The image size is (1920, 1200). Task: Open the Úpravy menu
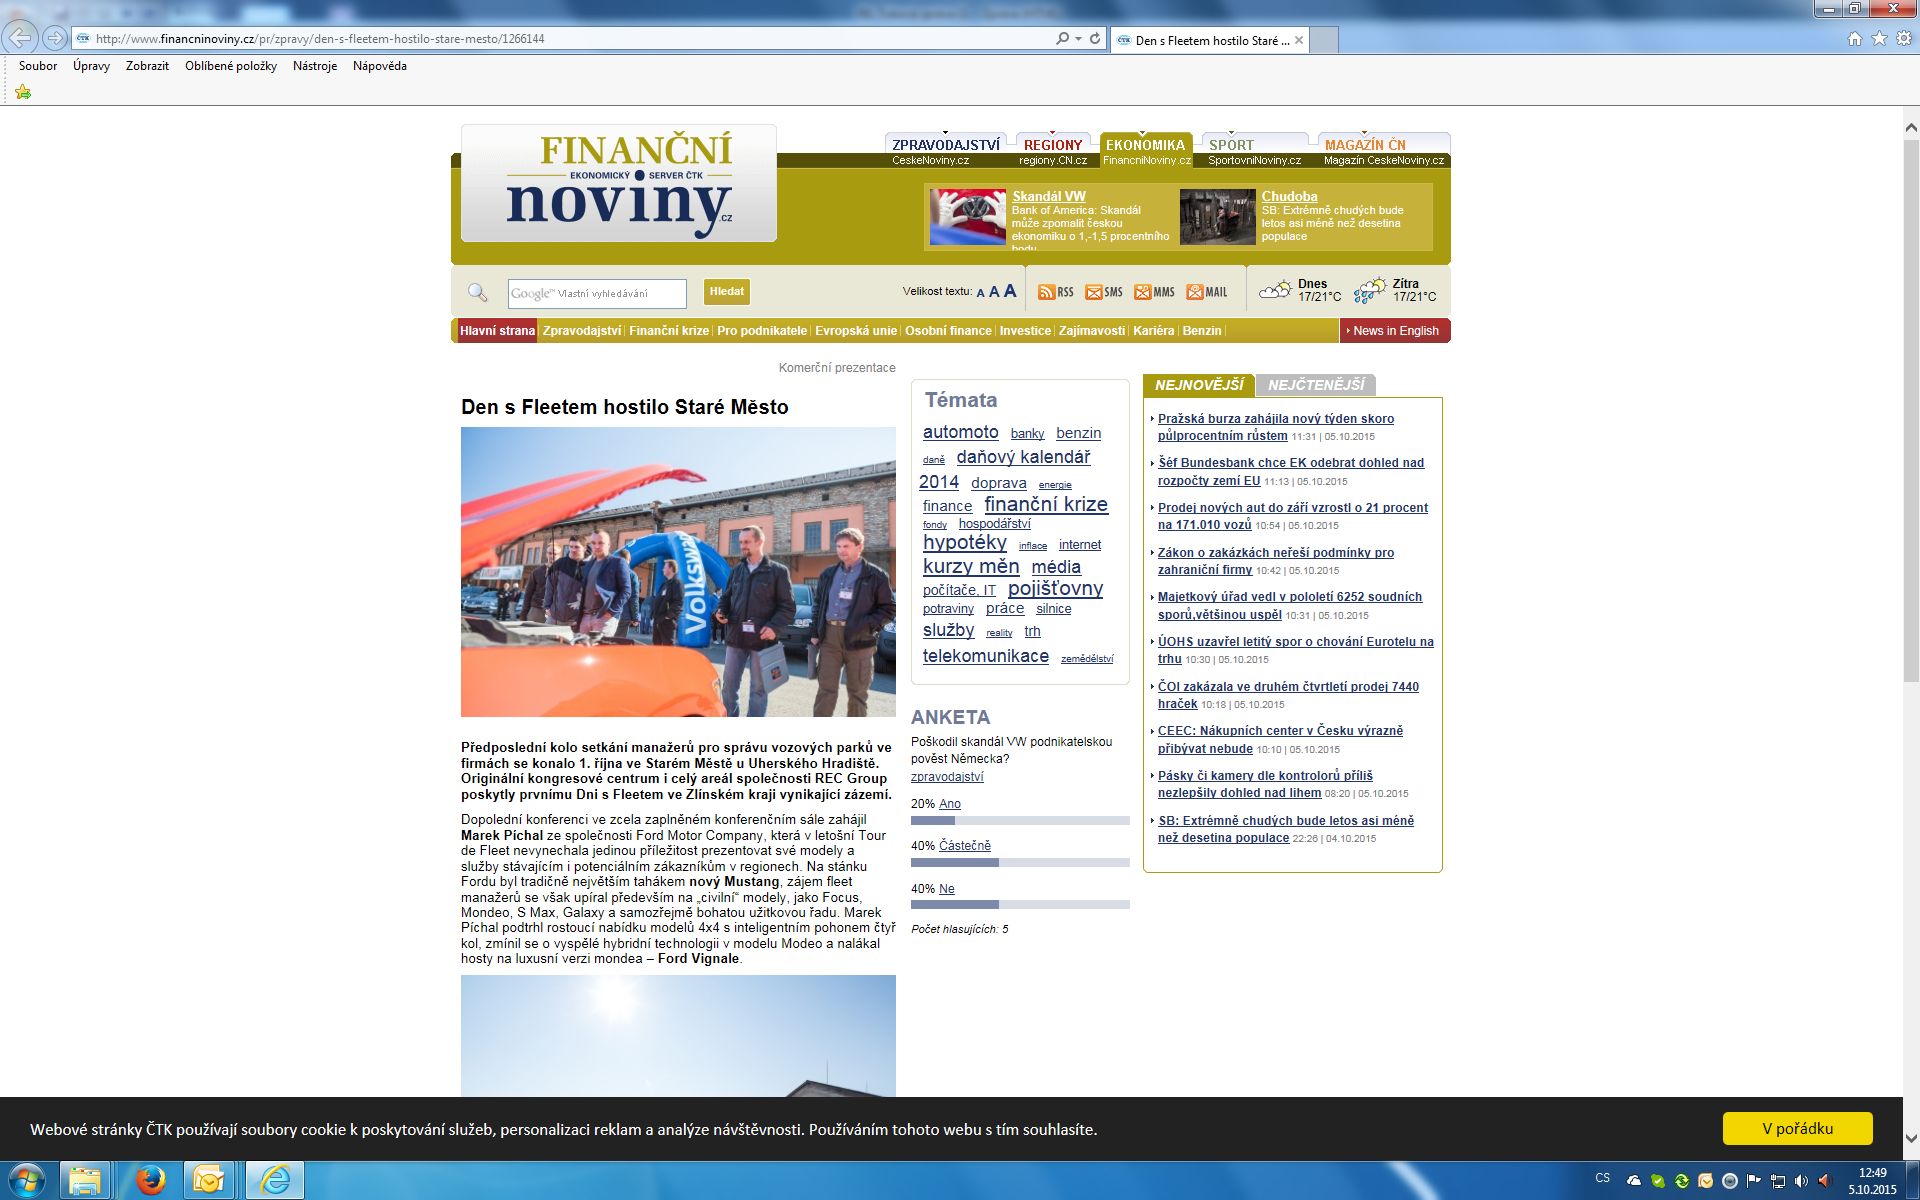pos(91,66)
